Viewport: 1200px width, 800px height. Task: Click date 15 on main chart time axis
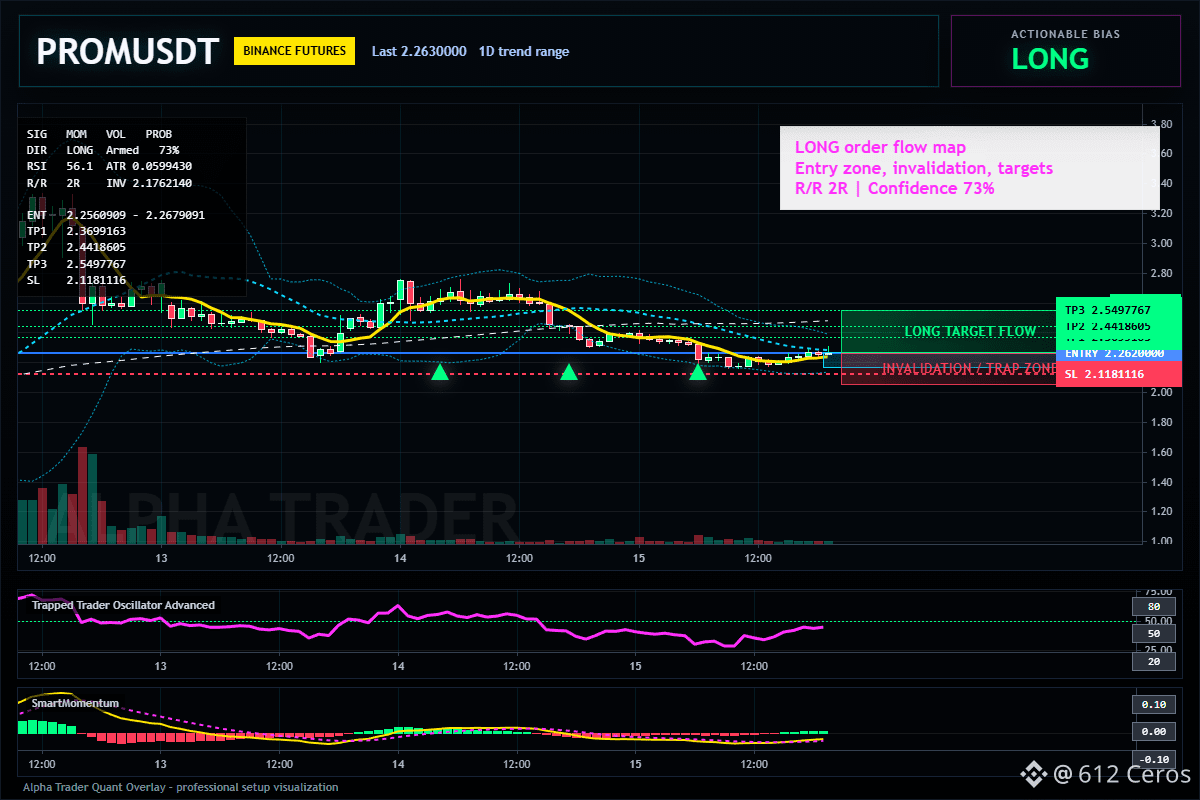pyautogui.click(x=637, y=557)
